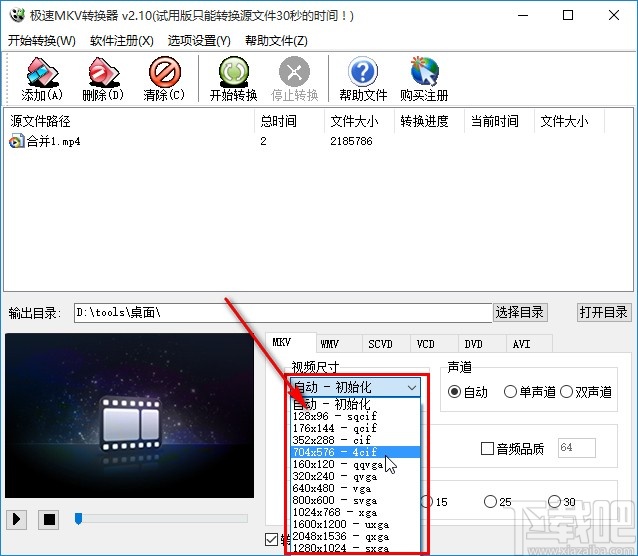Viewport: 638px width, 556px height.
Task: Switch to the AVI tab
Action: (x=529, y=344)
